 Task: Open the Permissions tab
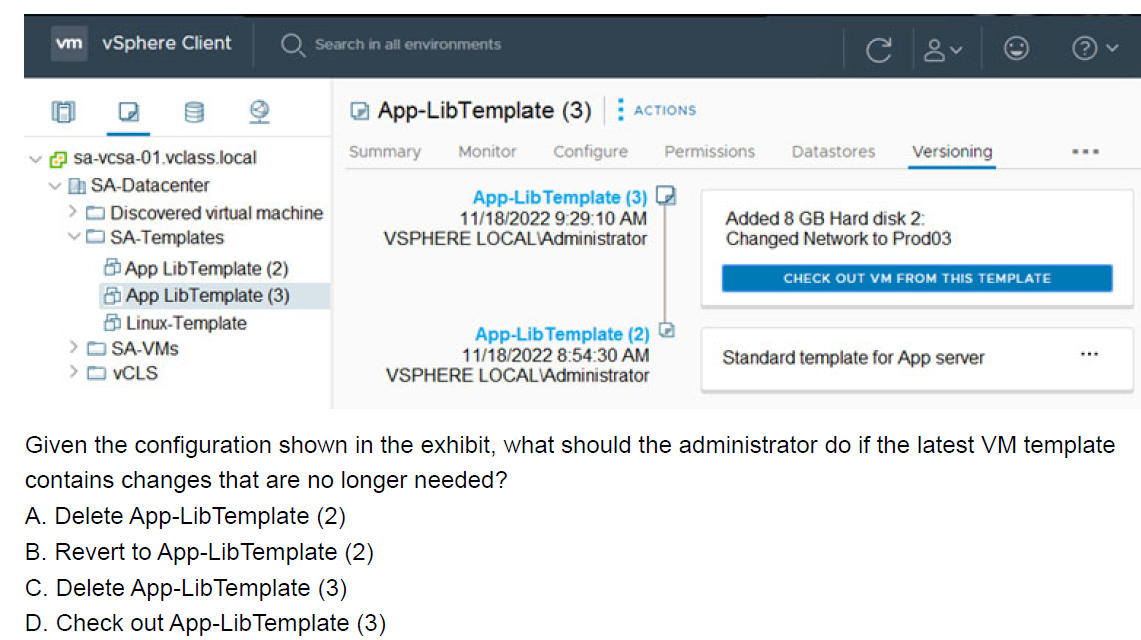[709, 152]
